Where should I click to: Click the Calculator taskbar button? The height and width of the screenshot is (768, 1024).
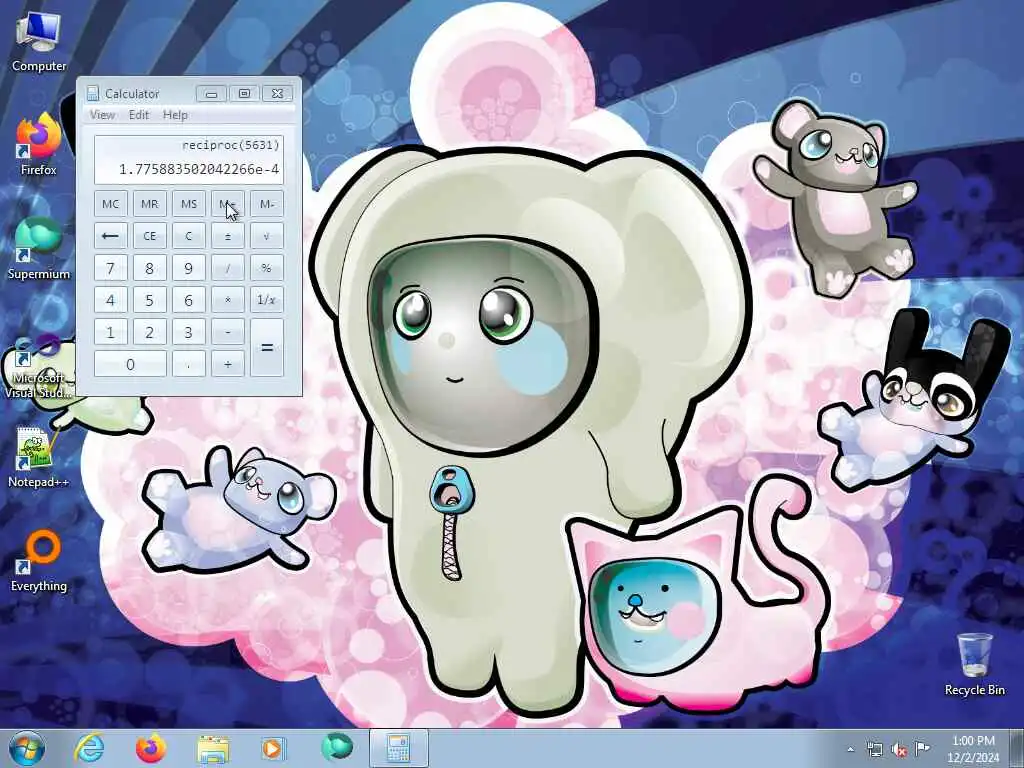pos(399,748)
